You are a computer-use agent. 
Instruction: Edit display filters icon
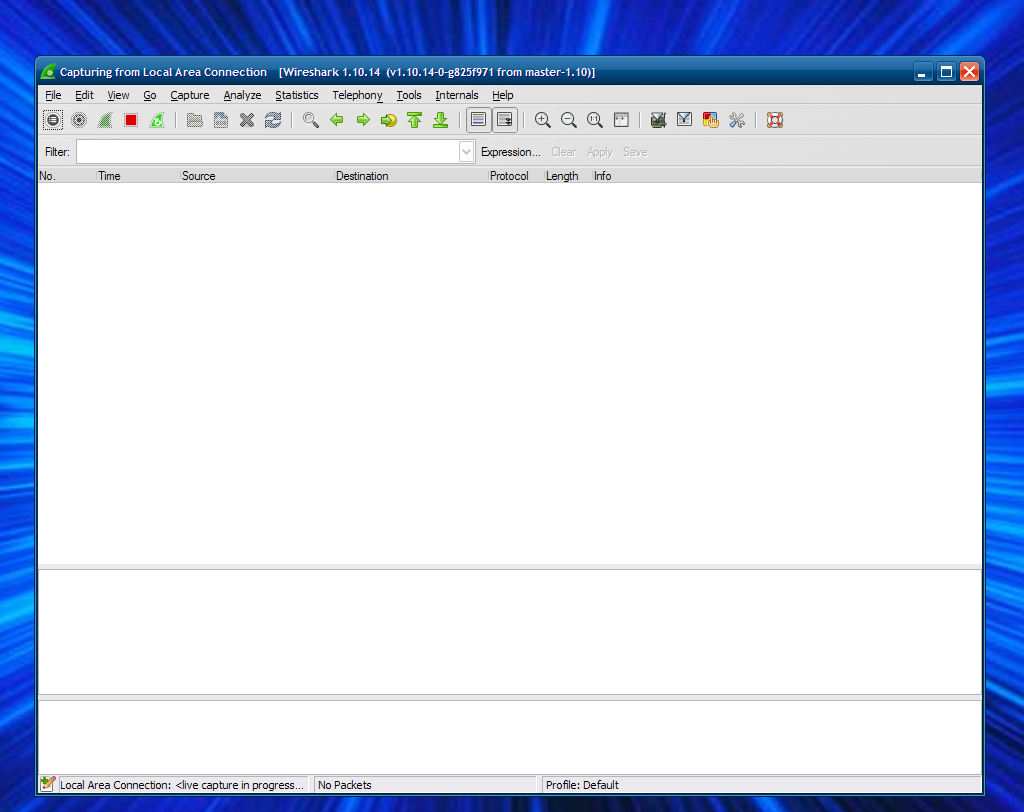pos(684,120)
